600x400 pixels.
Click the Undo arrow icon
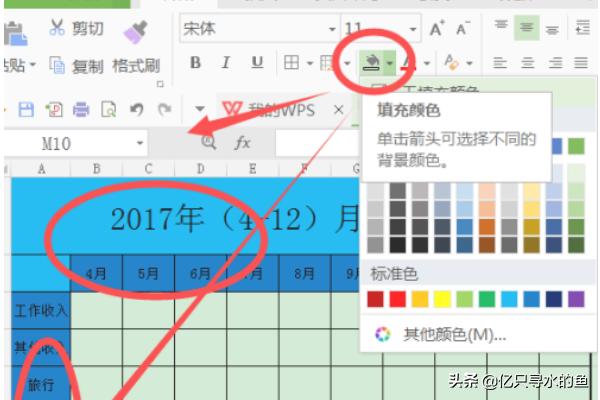137,108
